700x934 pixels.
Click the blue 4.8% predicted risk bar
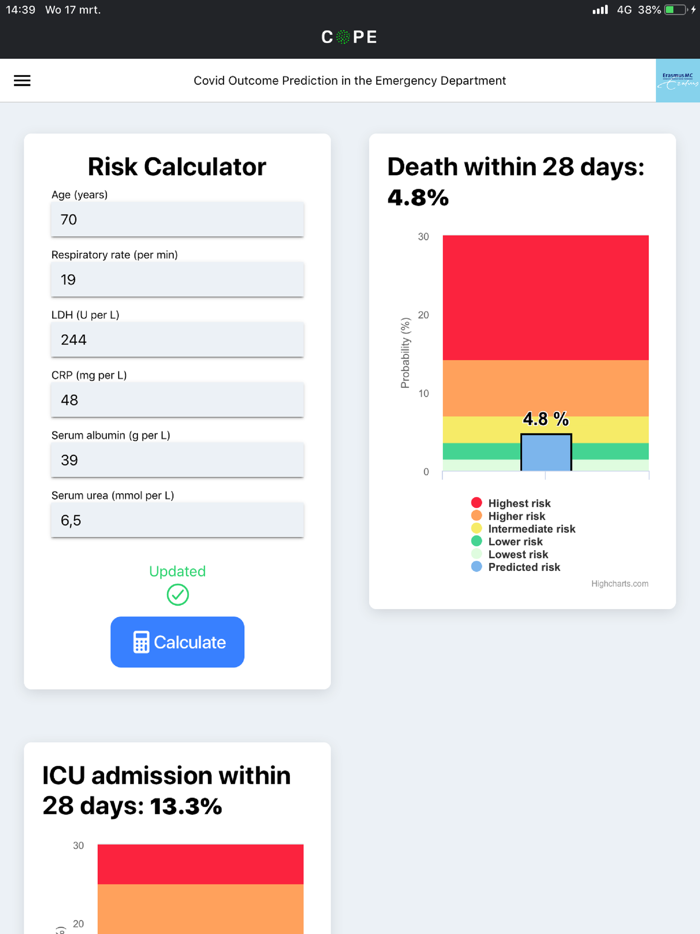pos(546,450)
